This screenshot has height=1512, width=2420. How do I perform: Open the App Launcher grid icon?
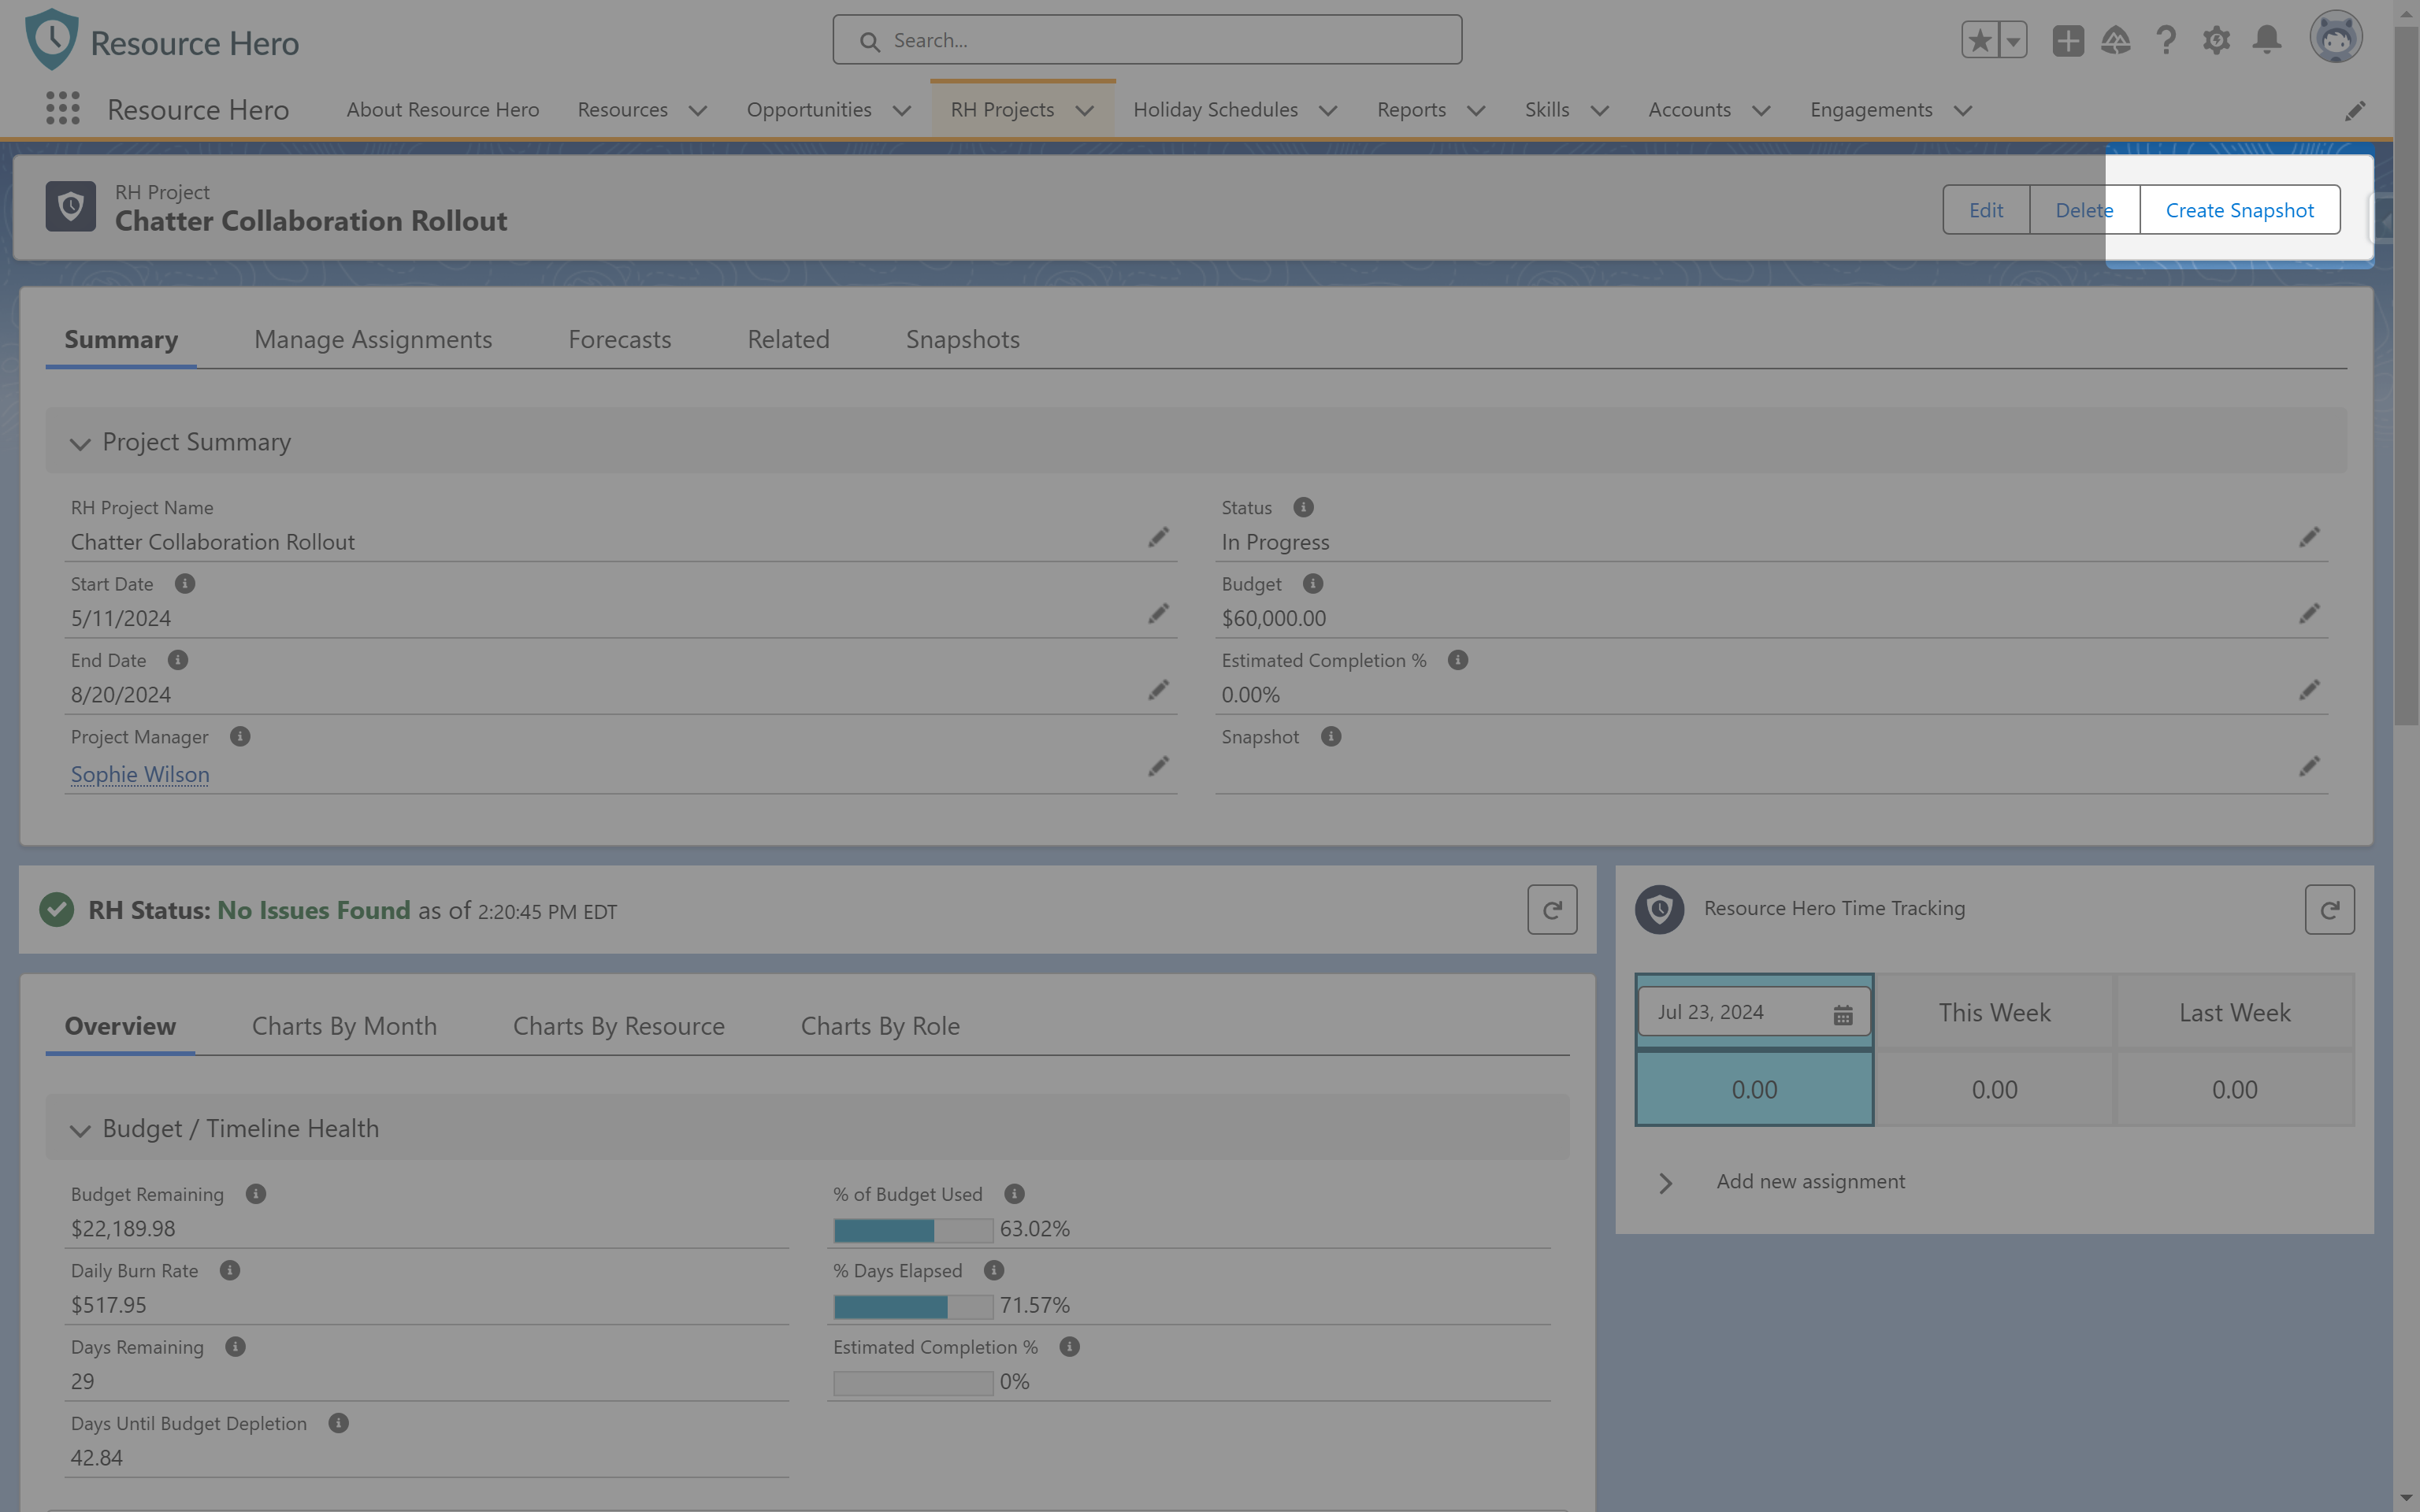(x=63, y=108)
